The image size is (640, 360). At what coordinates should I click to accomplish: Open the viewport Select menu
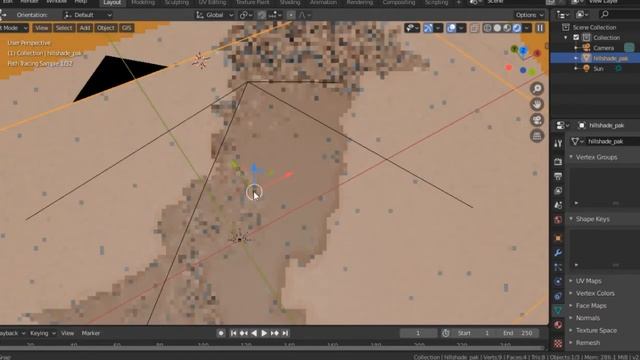coord(64,28)
